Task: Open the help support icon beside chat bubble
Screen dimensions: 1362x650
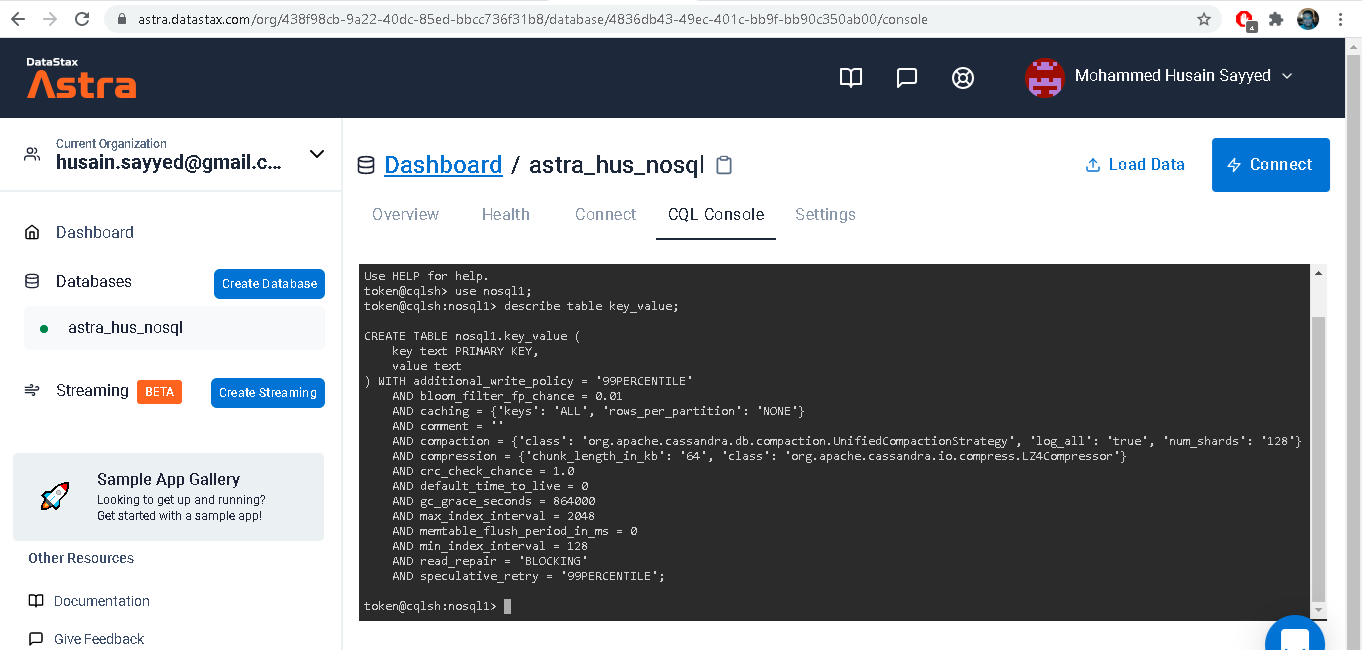Action: [962, 77]
